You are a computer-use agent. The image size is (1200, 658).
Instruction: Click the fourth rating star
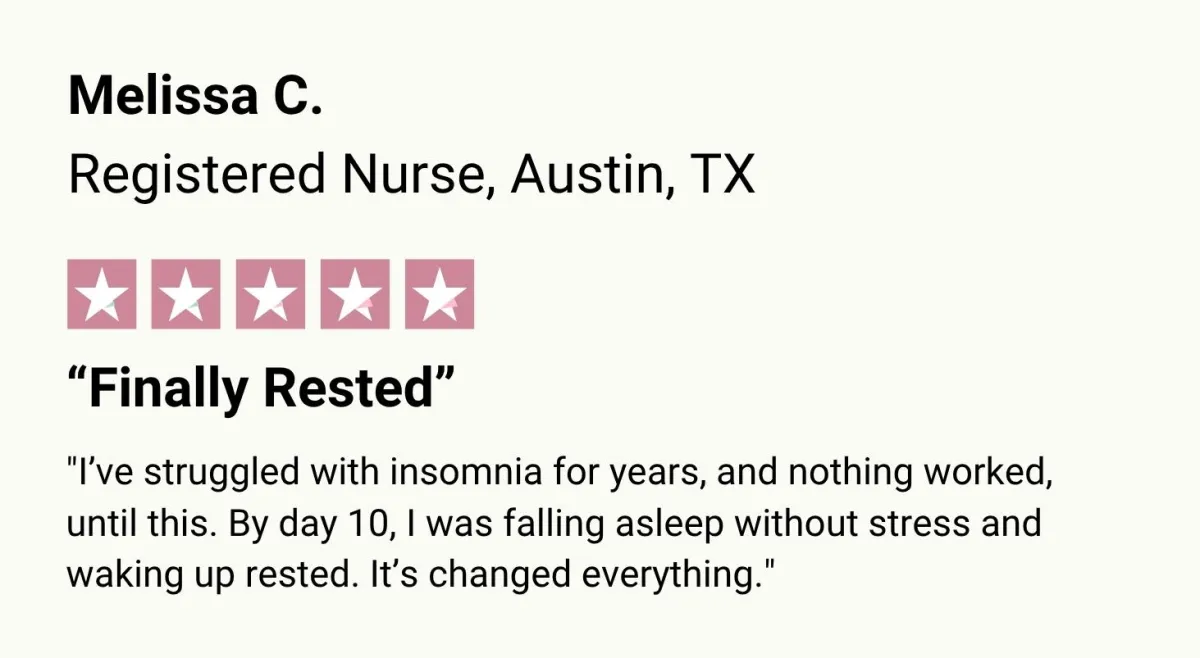355,294
